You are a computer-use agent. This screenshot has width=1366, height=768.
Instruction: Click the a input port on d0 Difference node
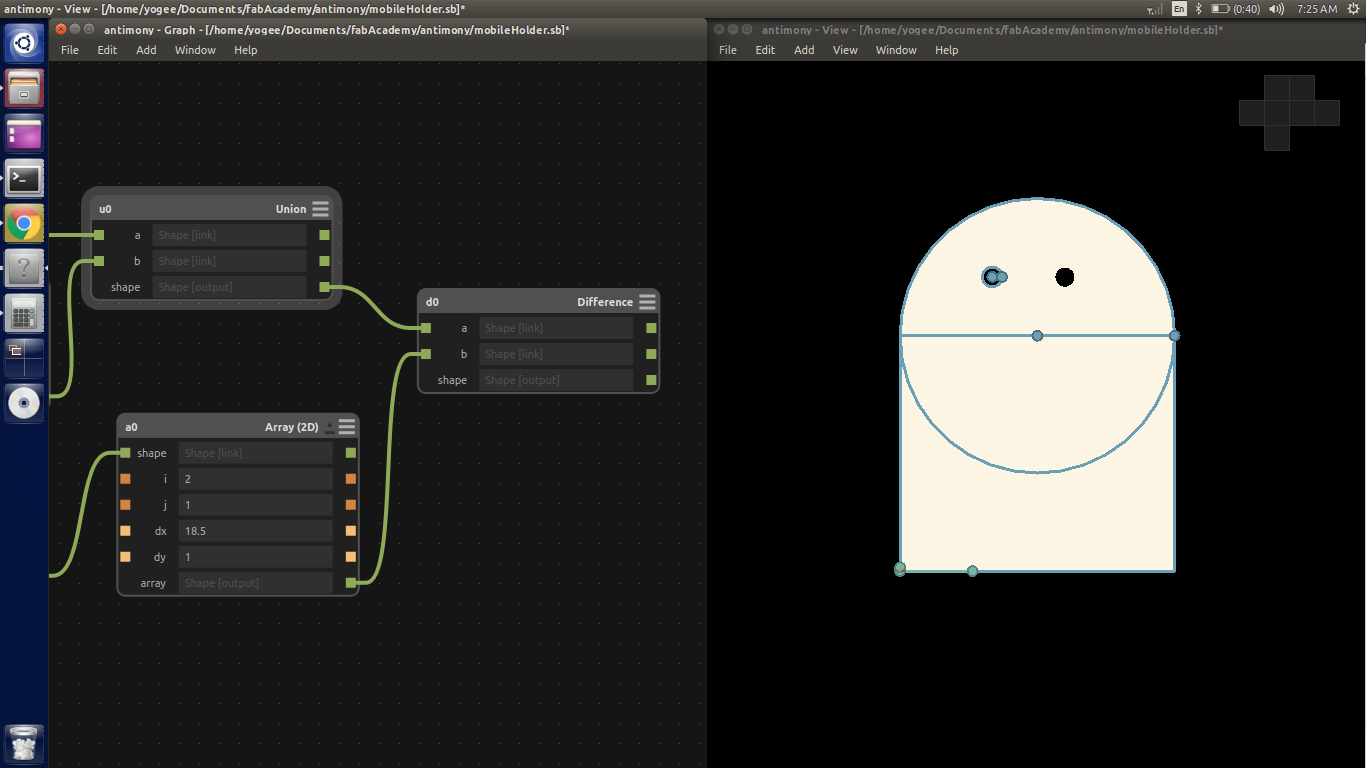pyautogui.click(x=425, y=327)
